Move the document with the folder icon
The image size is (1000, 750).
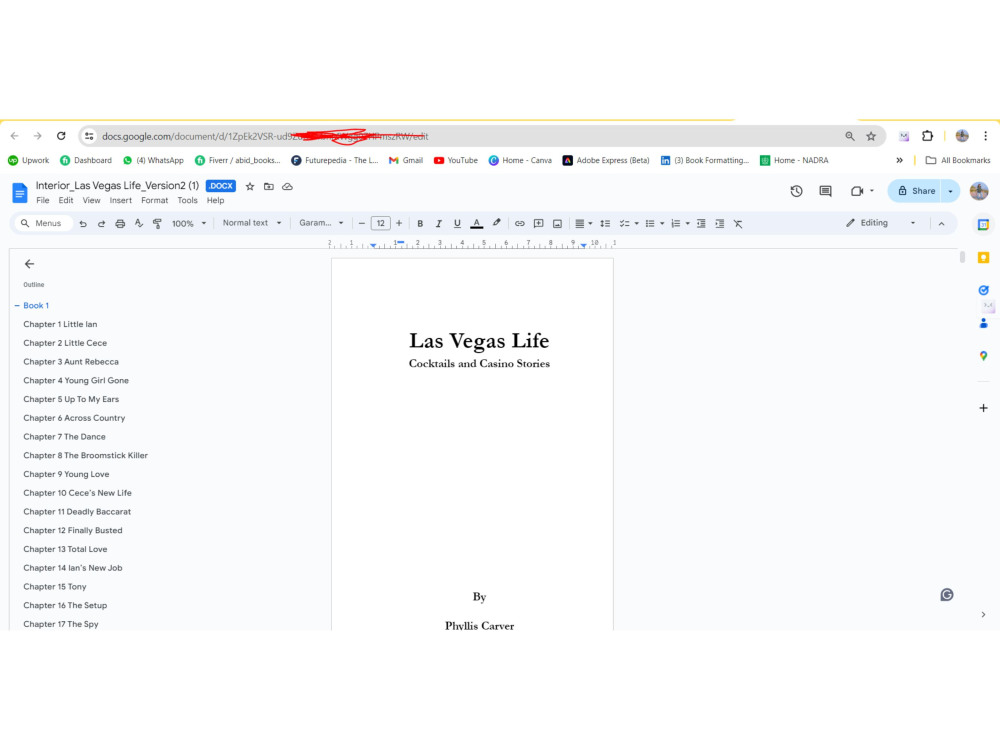268,186
